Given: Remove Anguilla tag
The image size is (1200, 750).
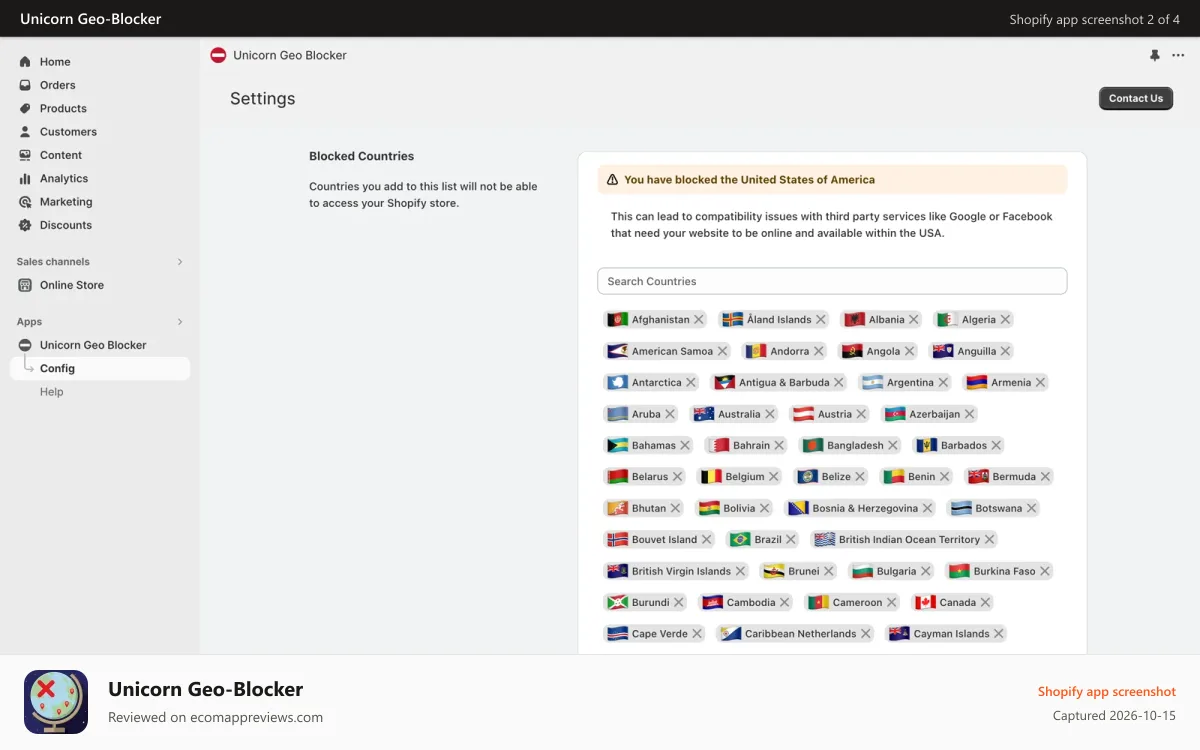Looking at the screenshot, I should pyautogui.click(x=1006, y=351).
